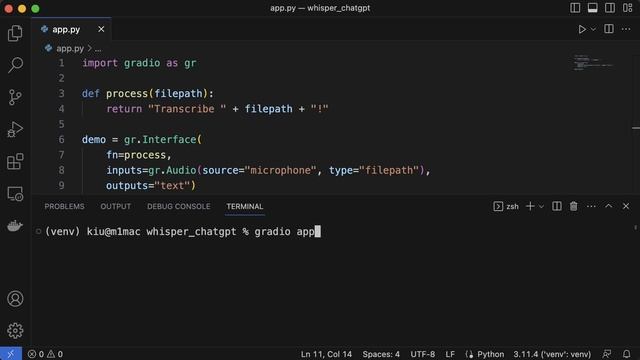
Task: Click the "microphone" string
Action: tap(280, 170)
